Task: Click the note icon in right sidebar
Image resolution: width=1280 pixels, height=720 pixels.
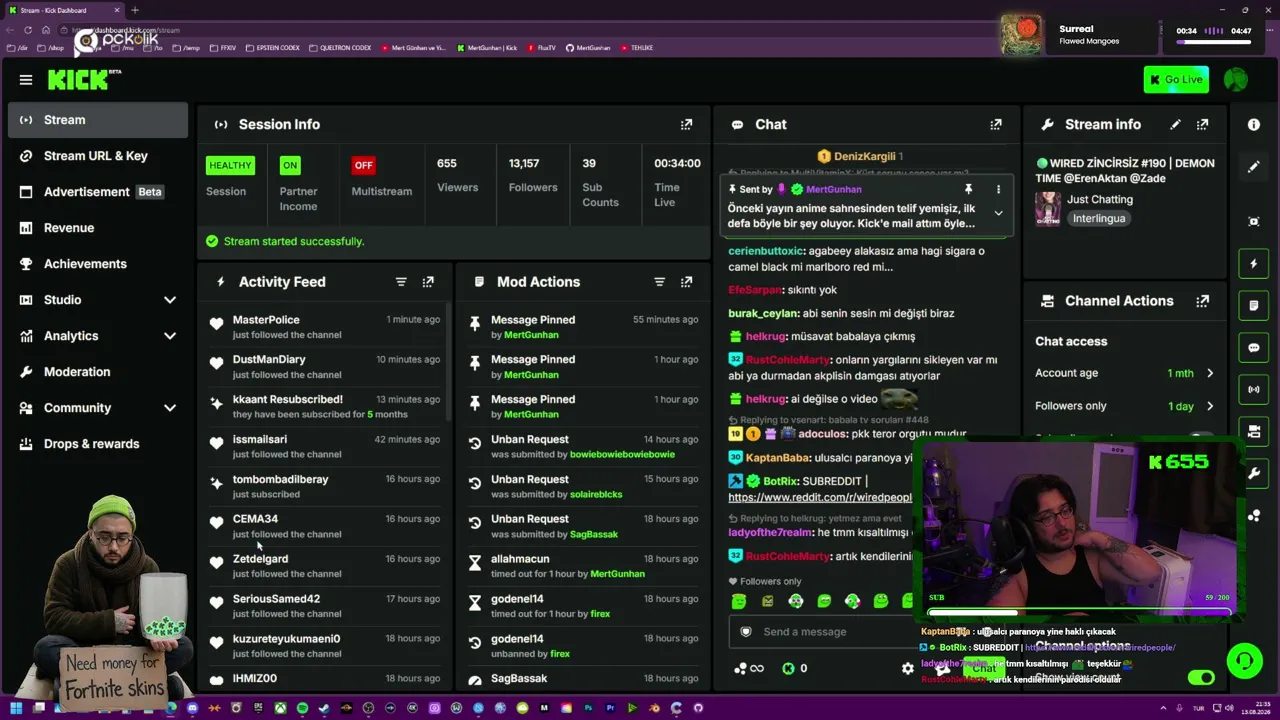Action: tap(1254, 305)
